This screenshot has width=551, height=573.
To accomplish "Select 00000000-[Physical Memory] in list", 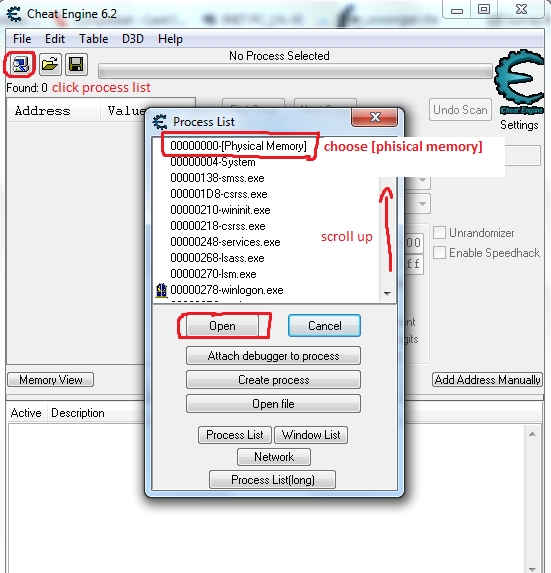I will click(238, 146).
